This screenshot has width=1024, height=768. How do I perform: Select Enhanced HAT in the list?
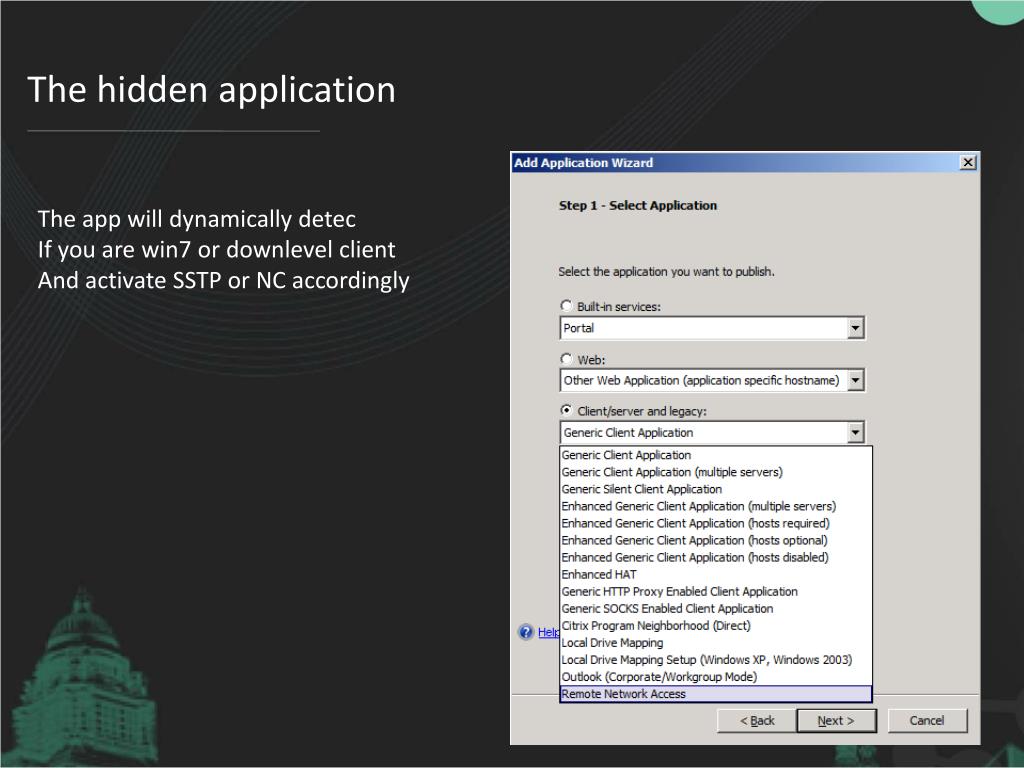pos(716,574)
